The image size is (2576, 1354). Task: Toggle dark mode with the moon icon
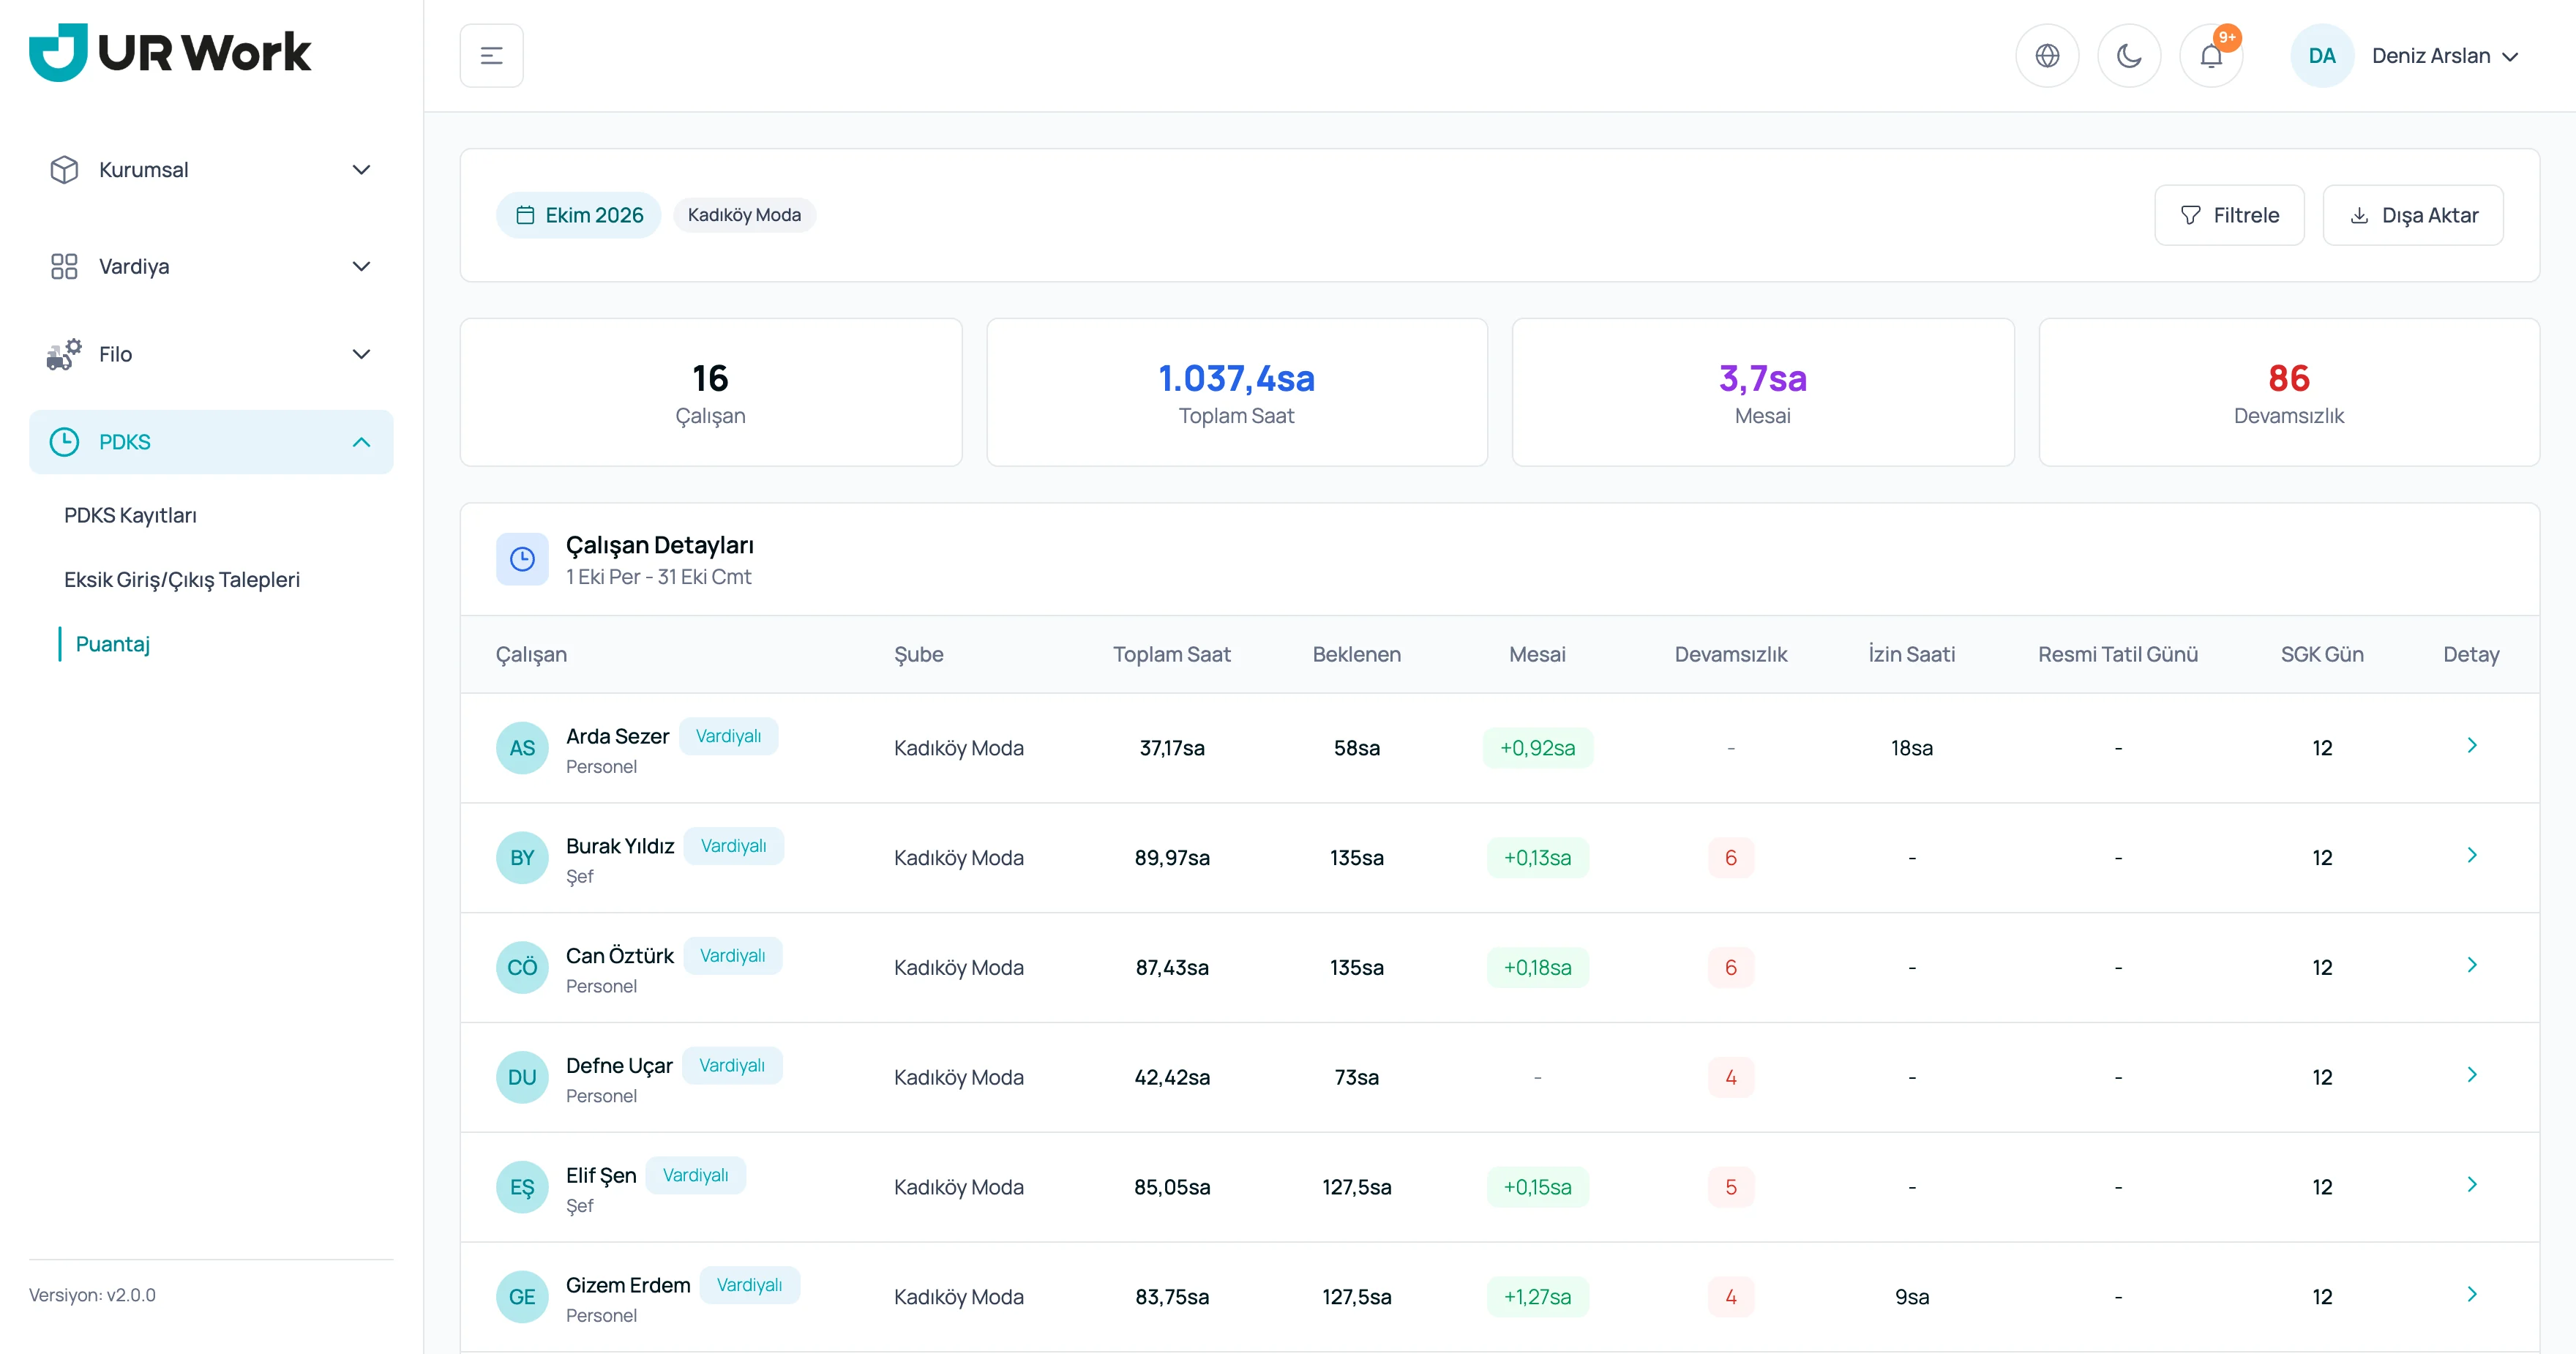pos(2129,56)
